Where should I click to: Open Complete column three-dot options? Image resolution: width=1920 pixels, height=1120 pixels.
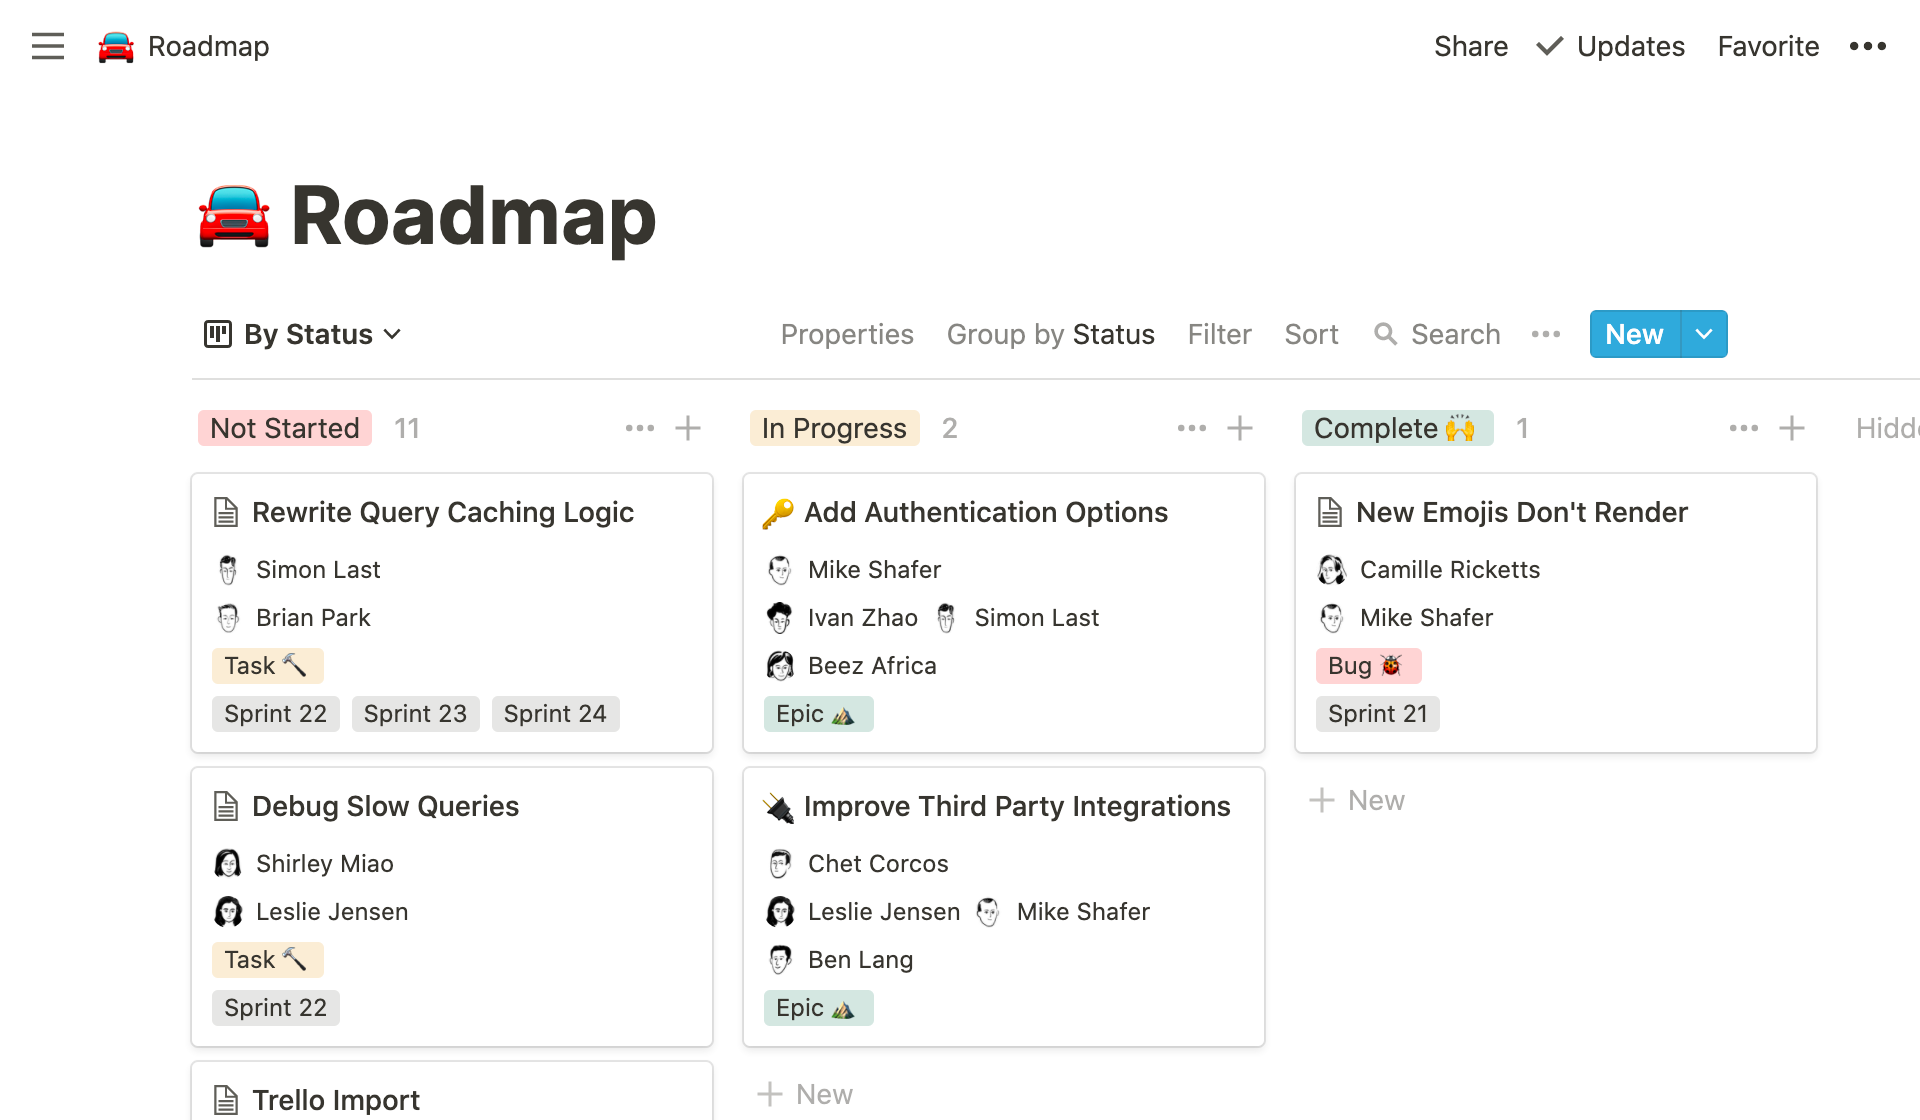(1743, 428)
